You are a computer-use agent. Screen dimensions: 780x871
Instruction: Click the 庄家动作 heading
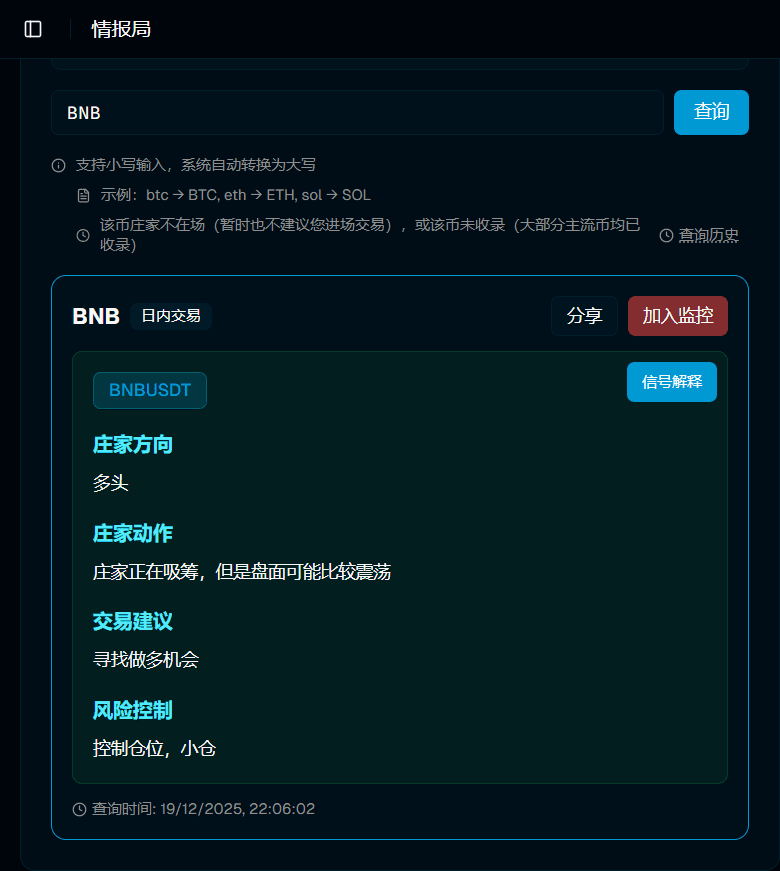[132, 533]
